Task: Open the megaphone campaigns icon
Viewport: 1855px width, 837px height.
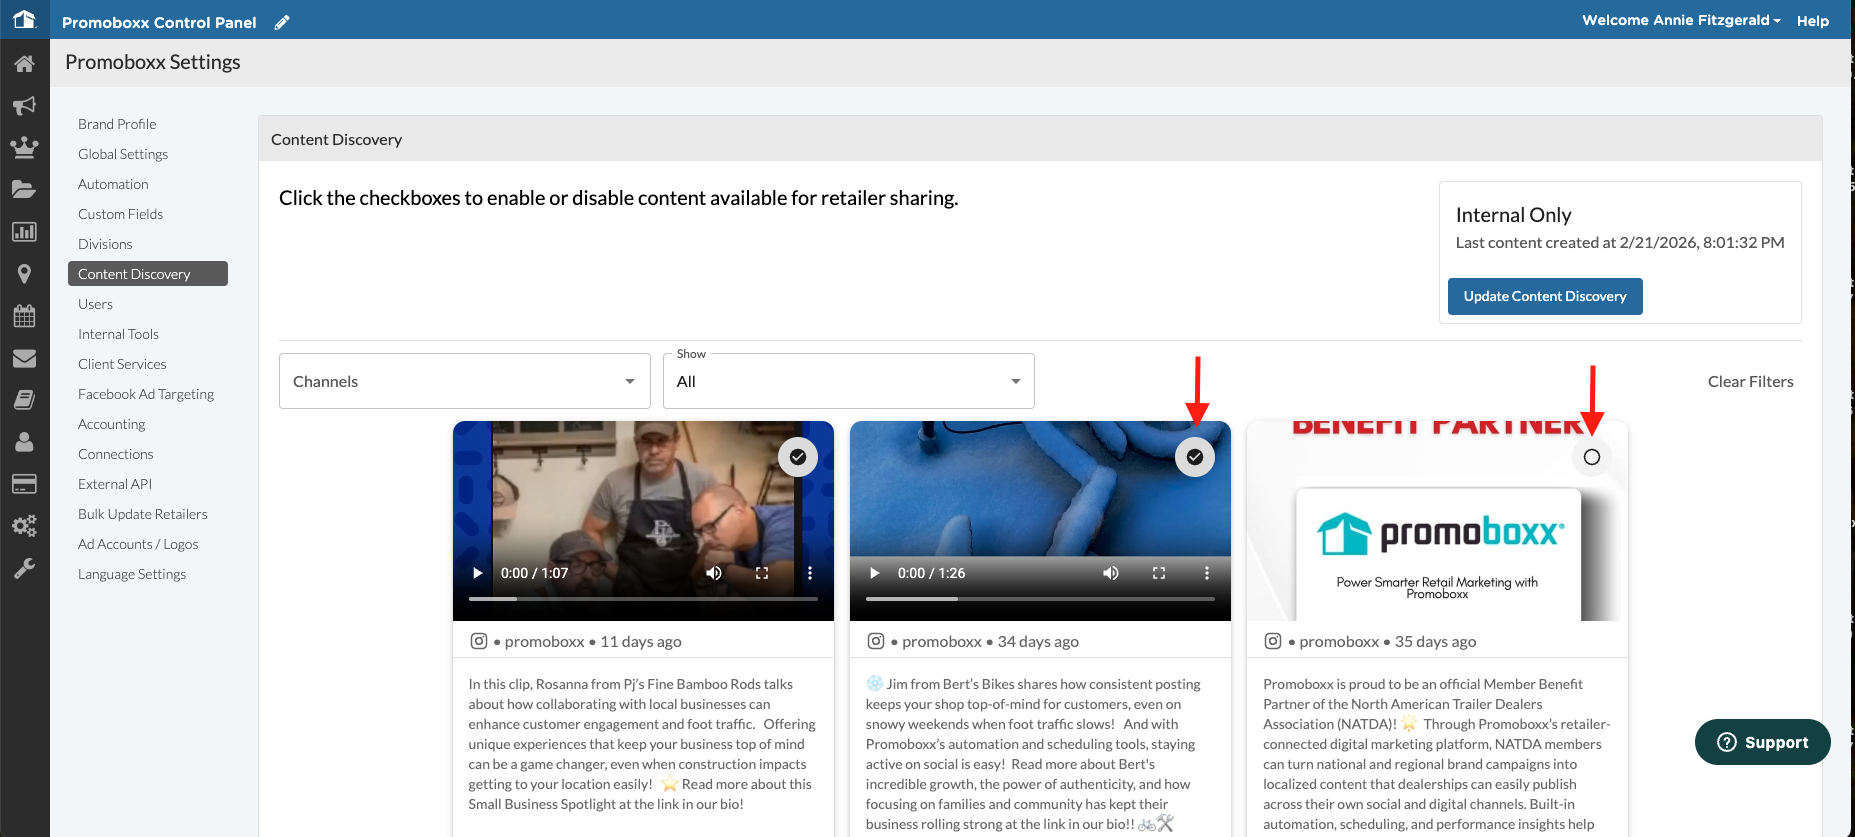Action: [24, 106]
